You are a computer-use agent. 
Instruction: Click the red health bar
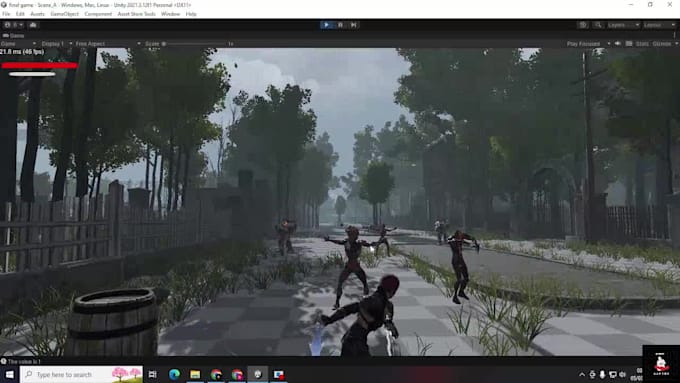coord(39,65)
